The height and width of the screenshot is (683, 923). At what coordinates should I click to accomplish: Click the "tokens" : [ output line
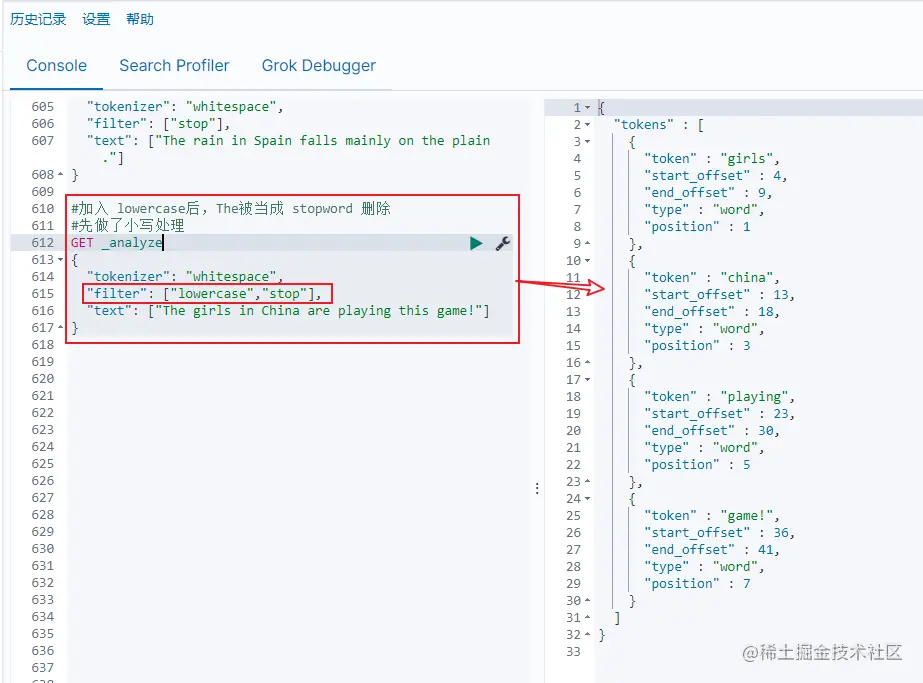(x=659, y=125)
